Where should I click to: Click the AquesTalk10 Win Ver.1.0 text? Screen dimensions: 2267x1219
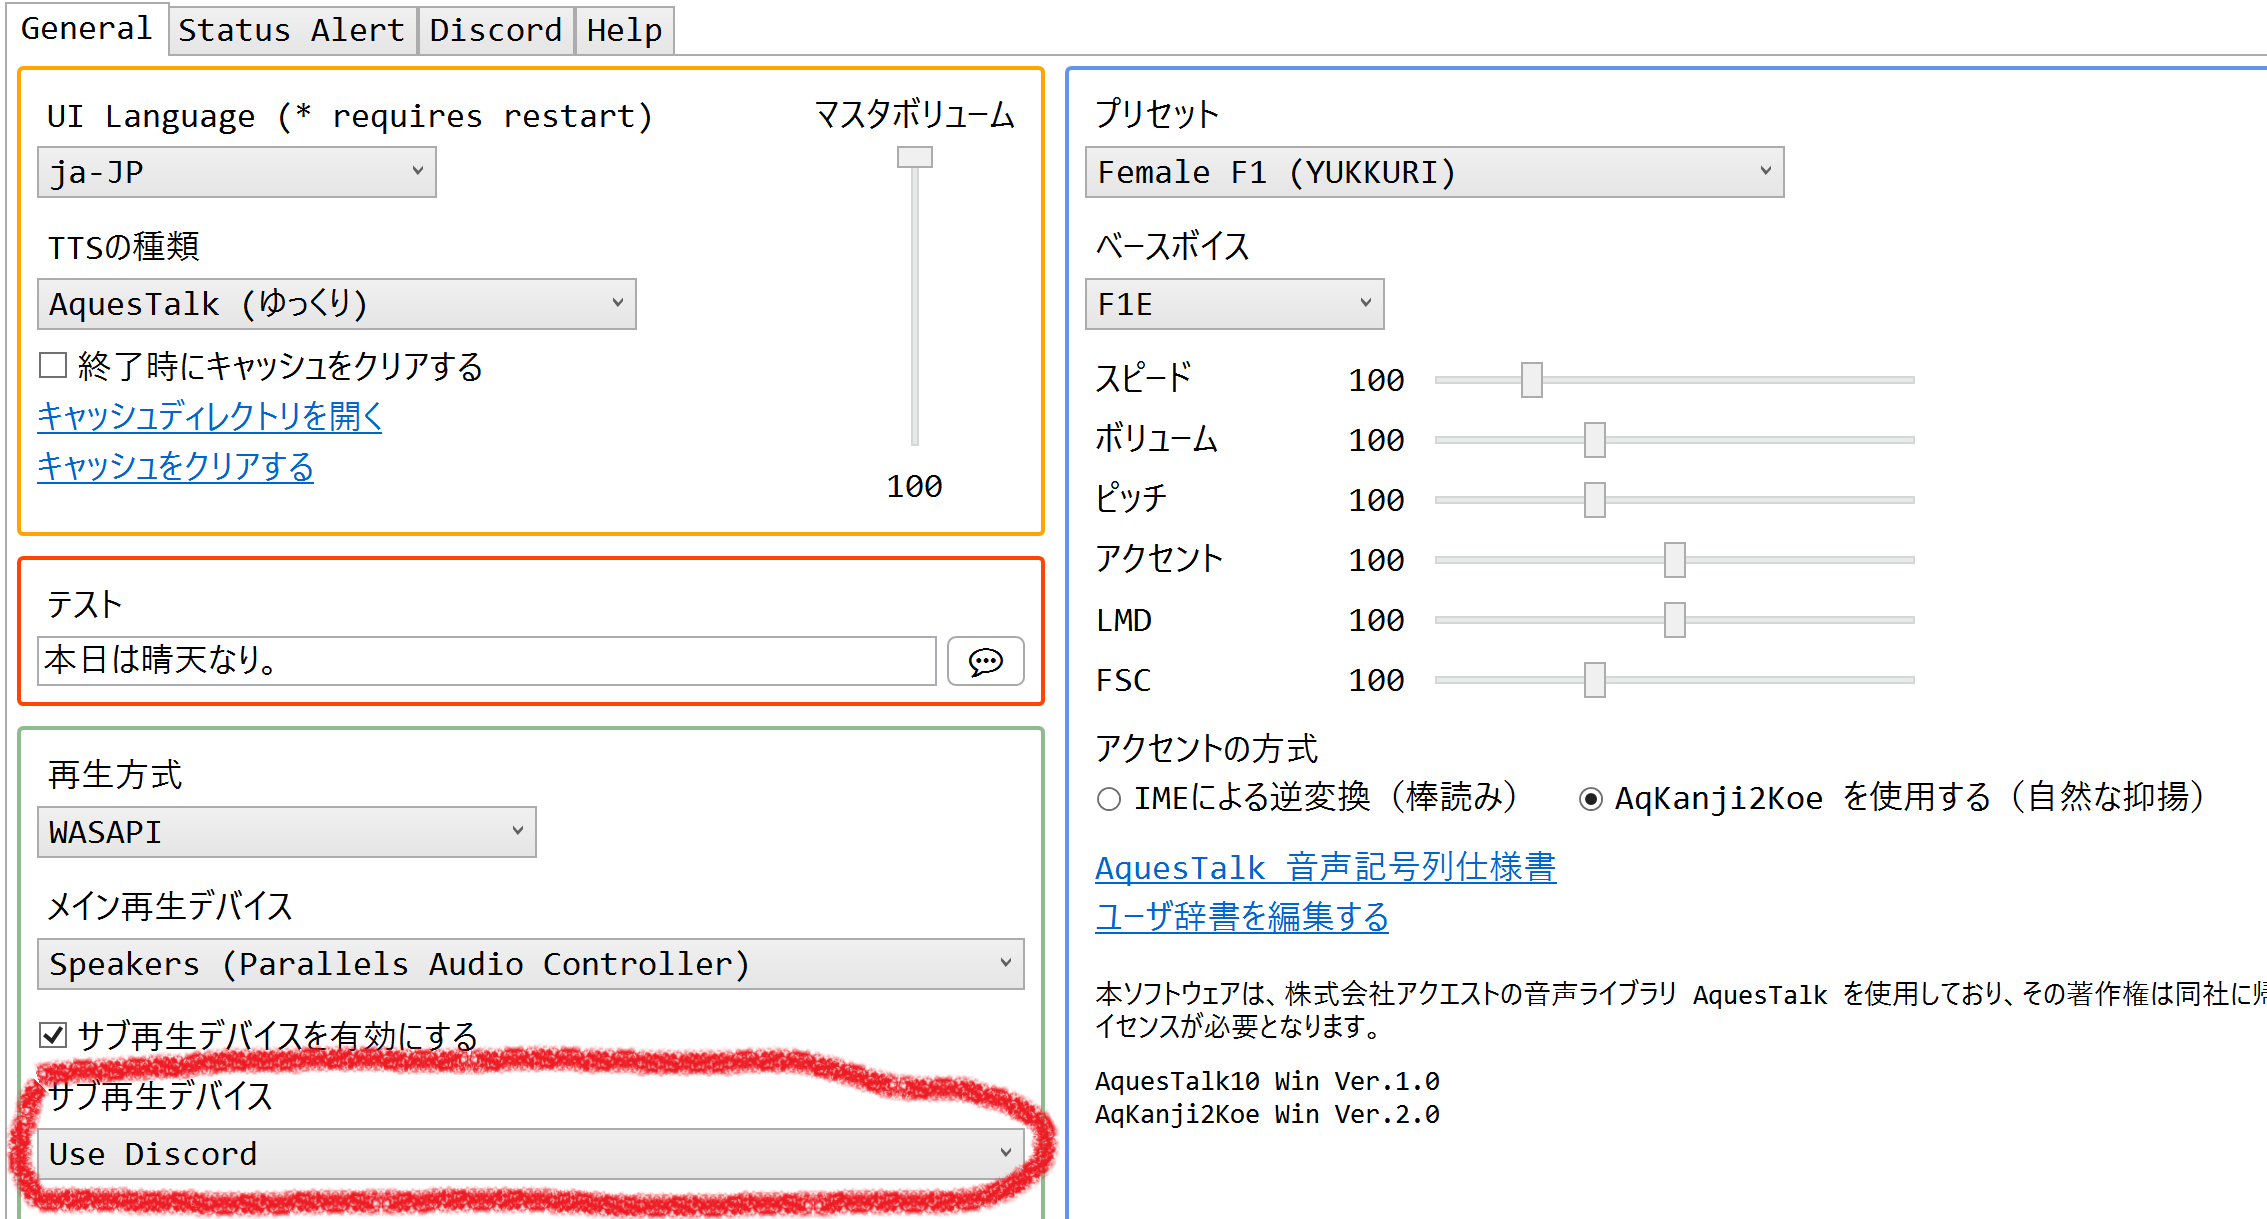pos(1267,1081)
